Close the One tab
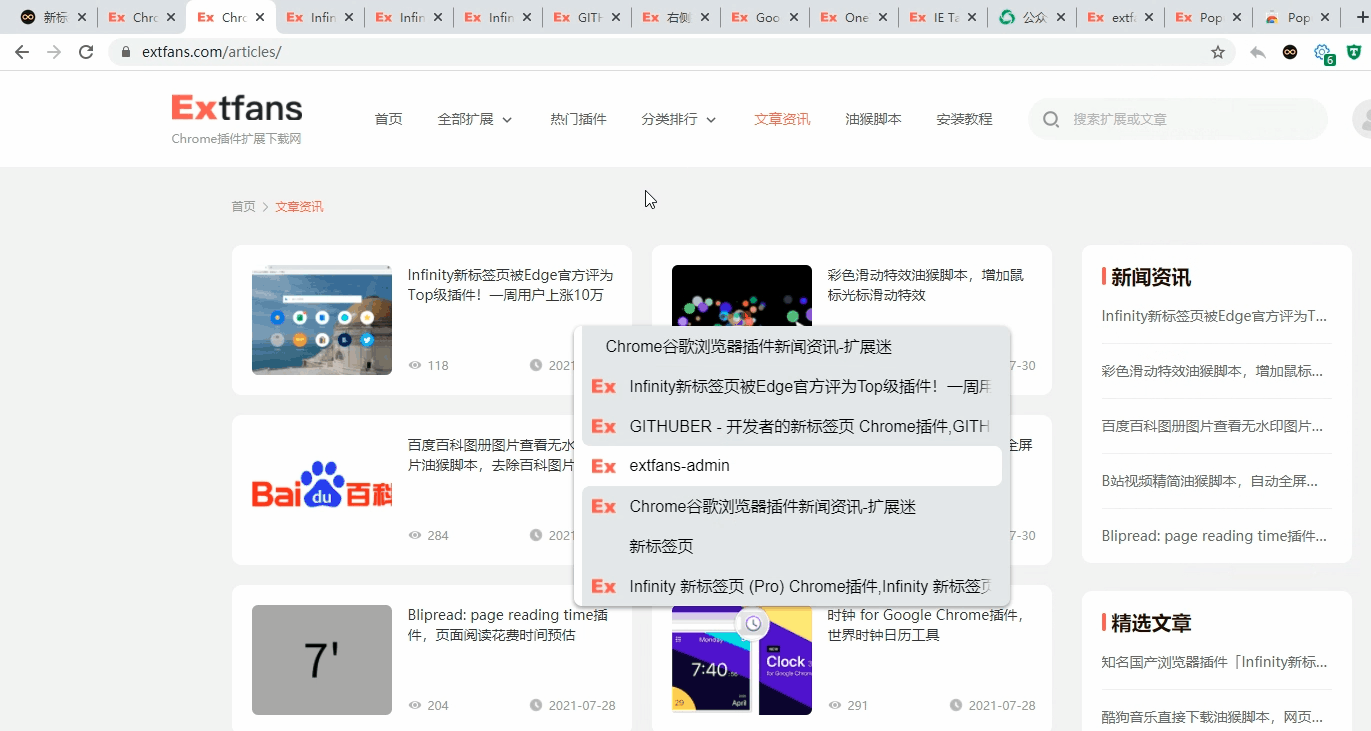The height and width of the screenshot is (731, 1371). point(882,18)
